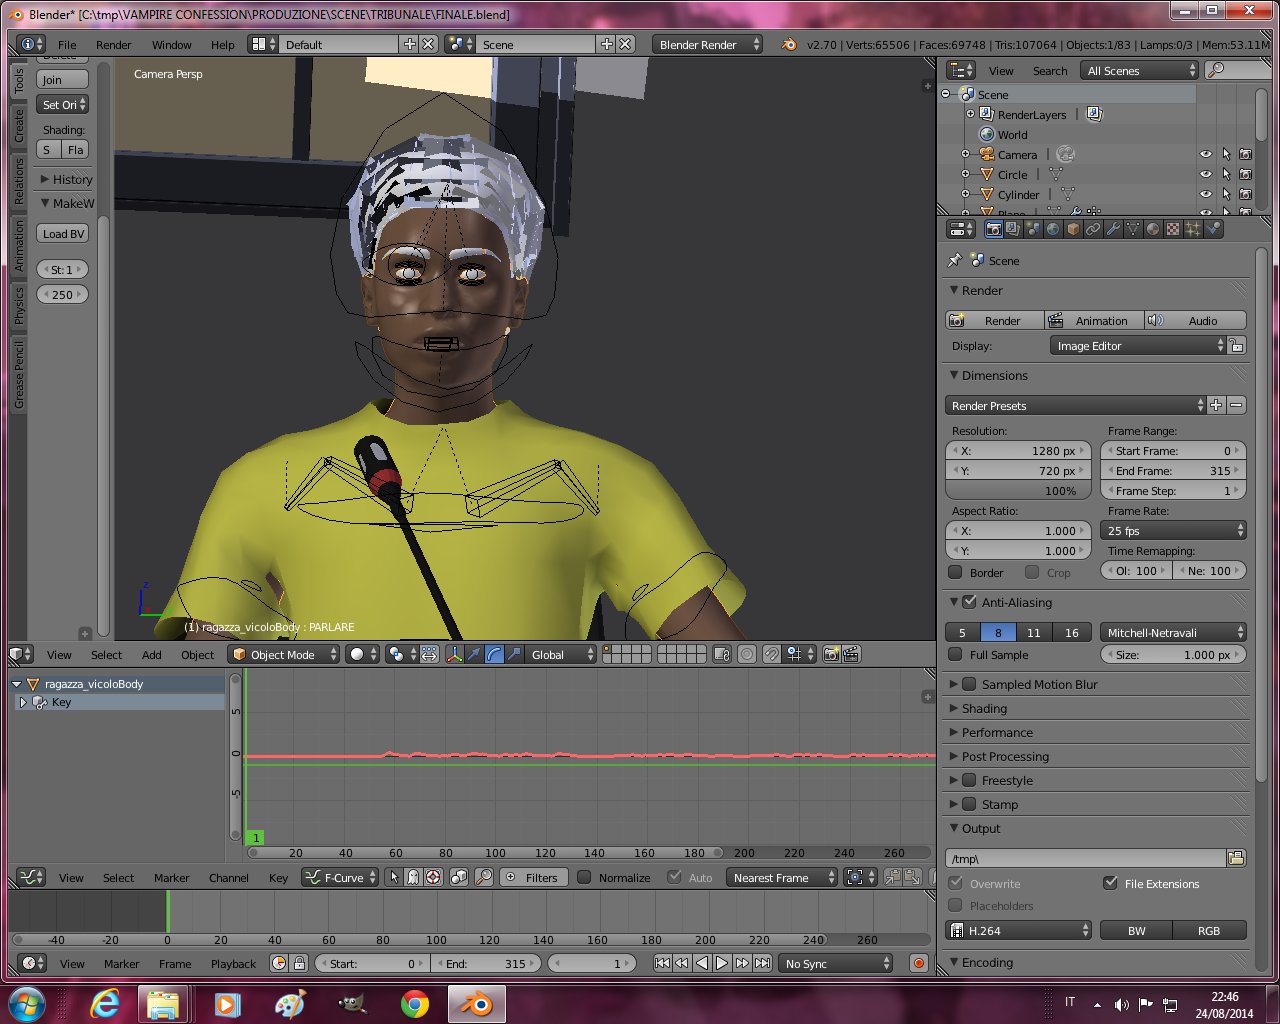This screenshot has height=1024, width=1280.
Task: Click the magnifier search icon in graph header
Action: coord(484,877)
